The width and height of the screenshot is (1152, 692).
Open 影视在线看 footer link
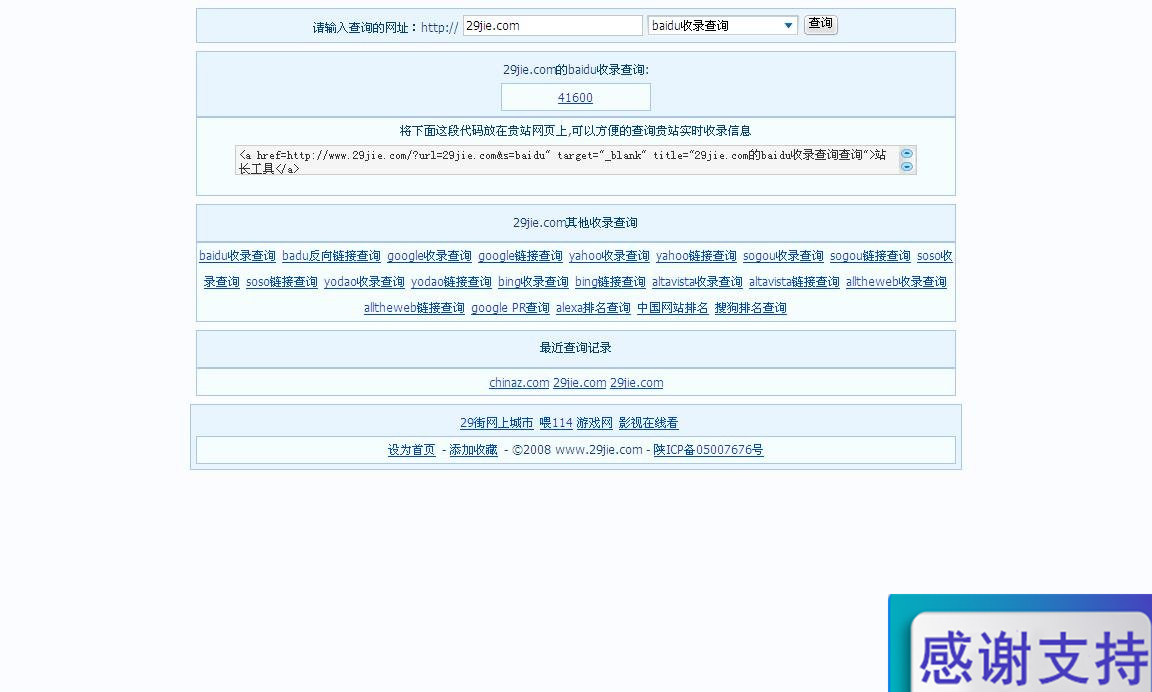pyautogui.click(x=648, y=423)
